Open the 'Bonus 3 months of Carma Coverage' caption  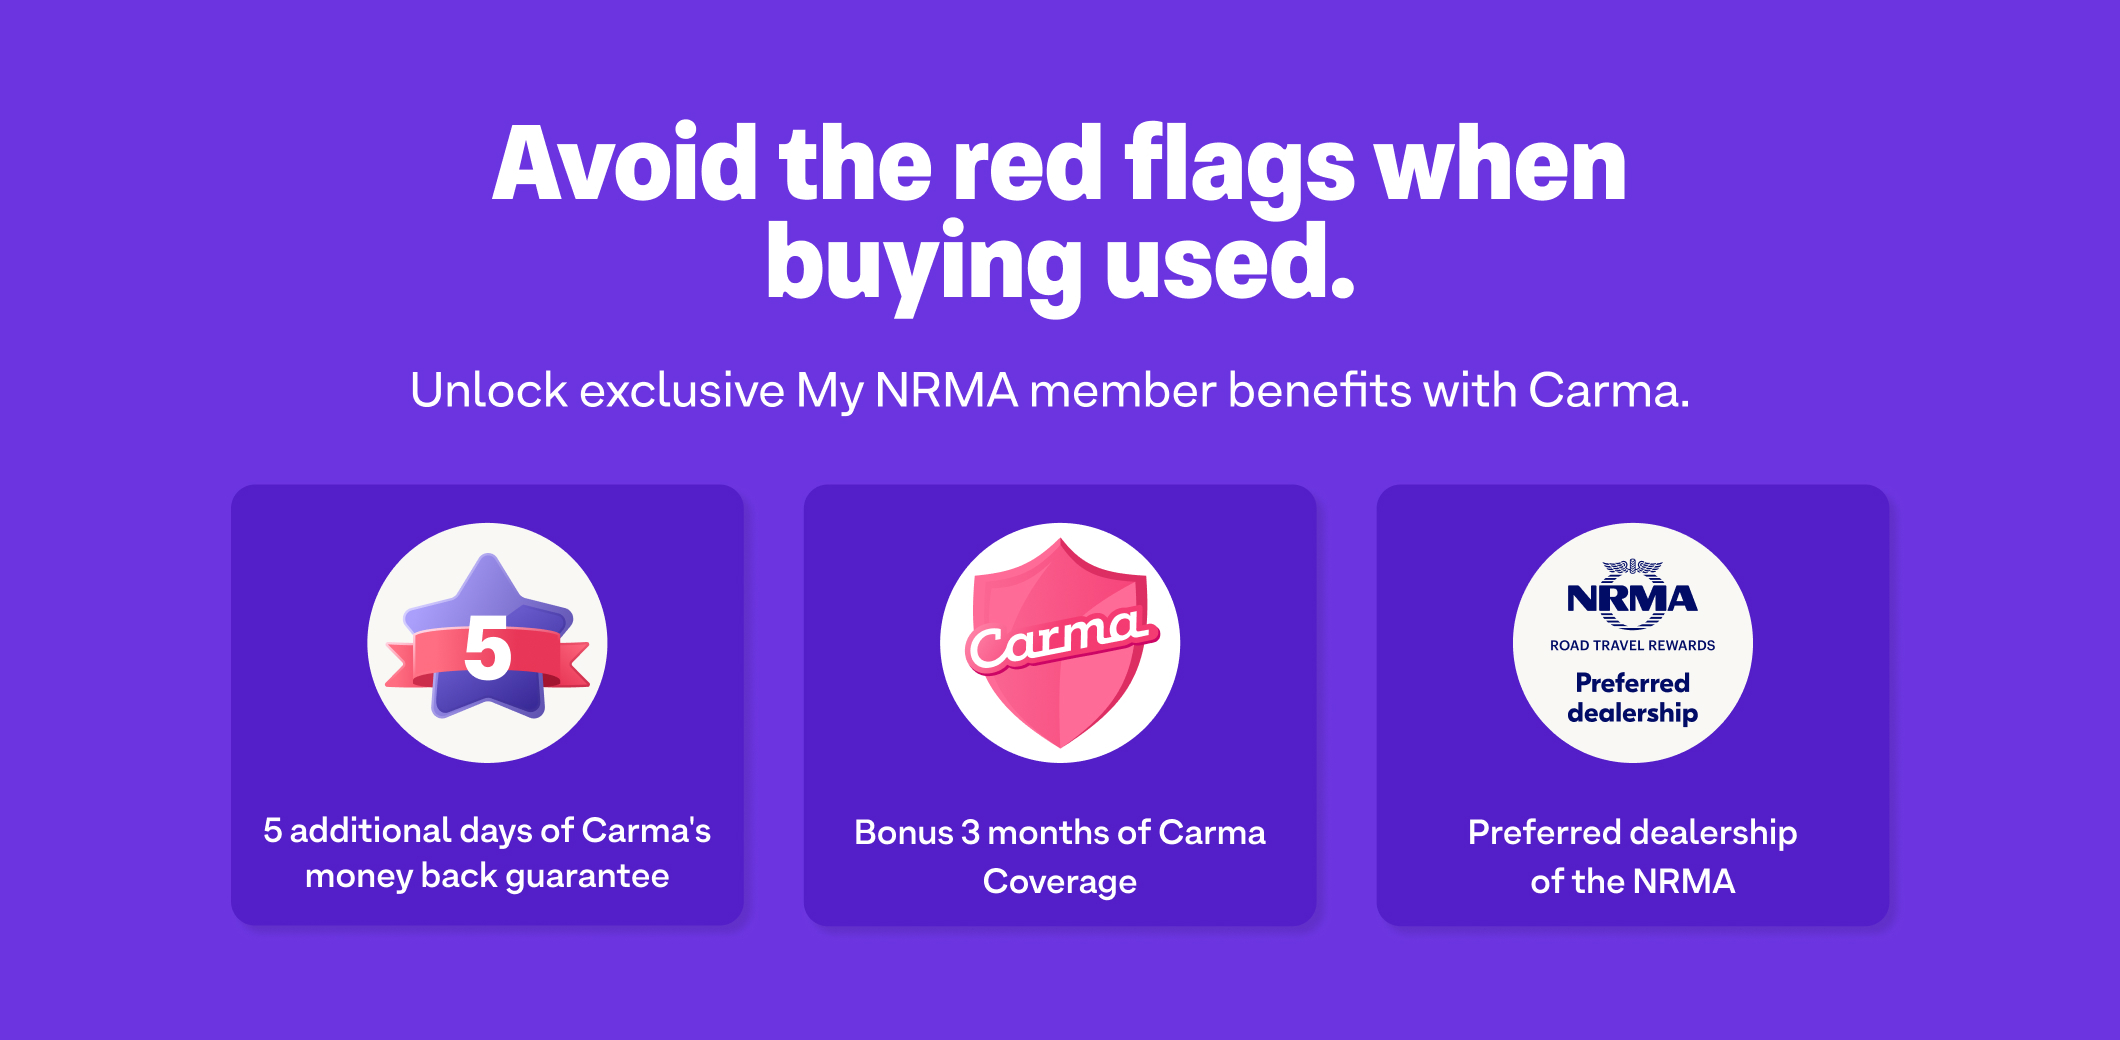click(1060, 856)
